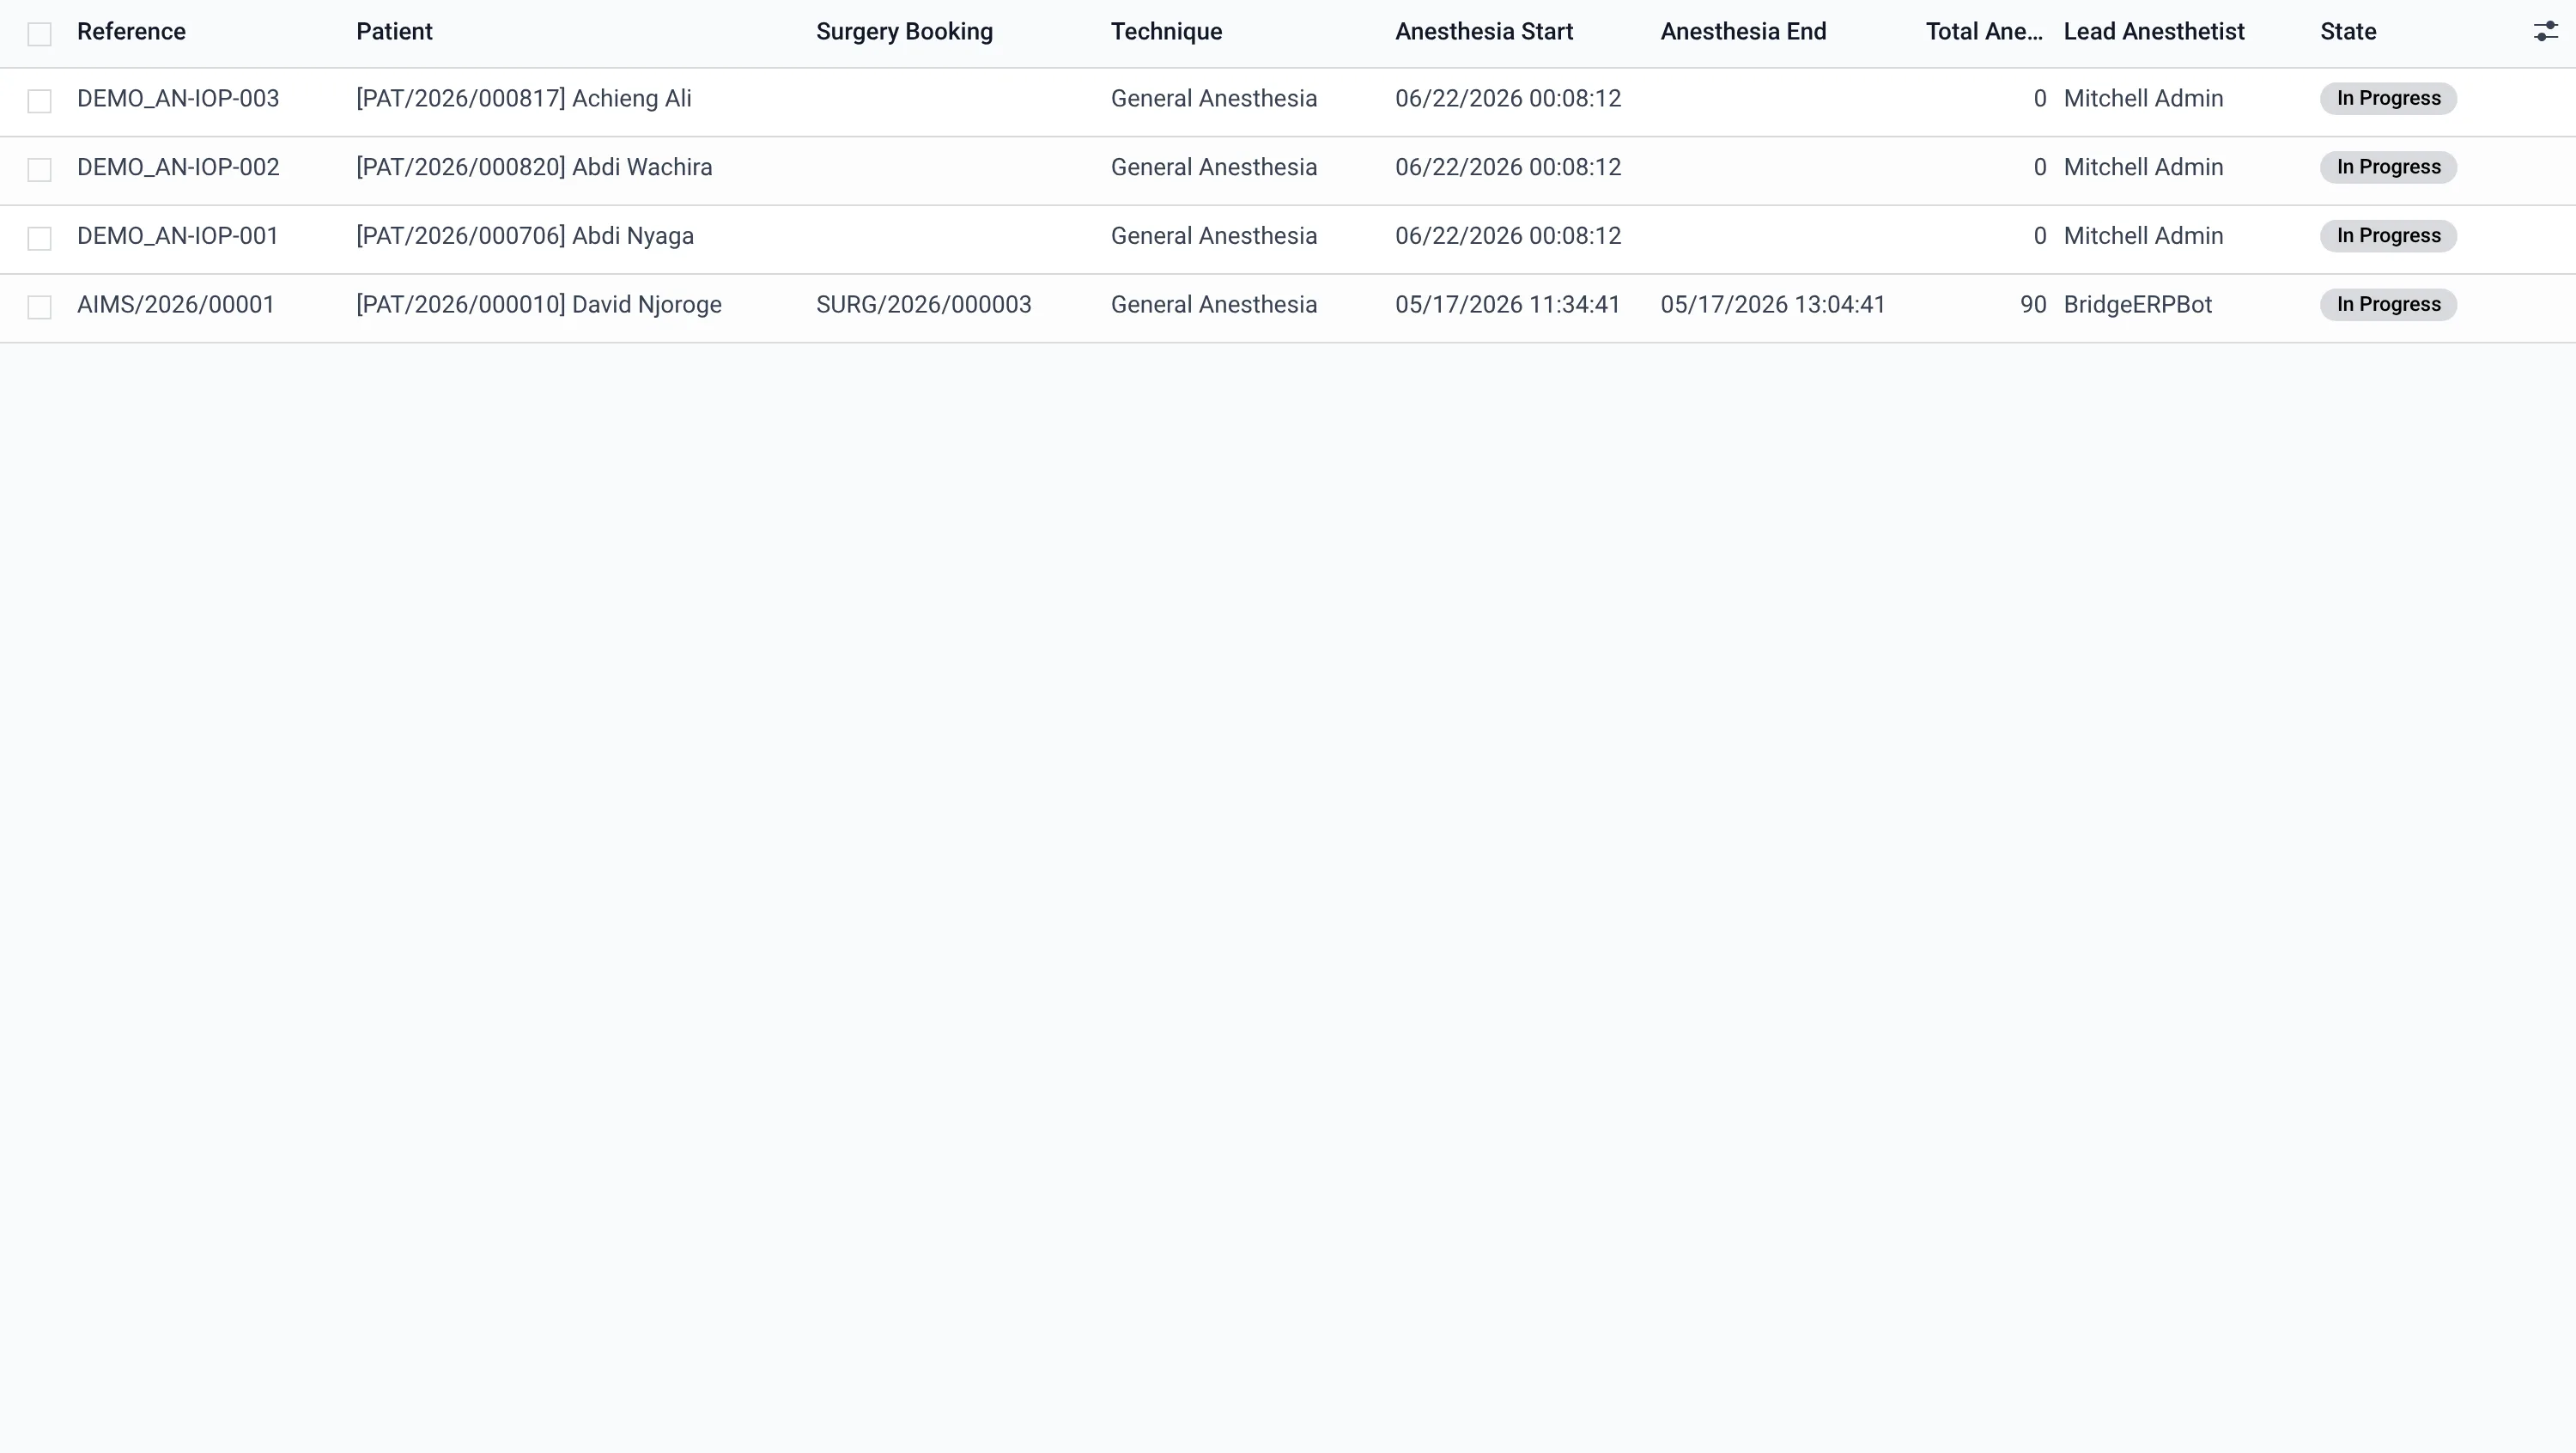Sort by the State column header

pos(2348,32)
